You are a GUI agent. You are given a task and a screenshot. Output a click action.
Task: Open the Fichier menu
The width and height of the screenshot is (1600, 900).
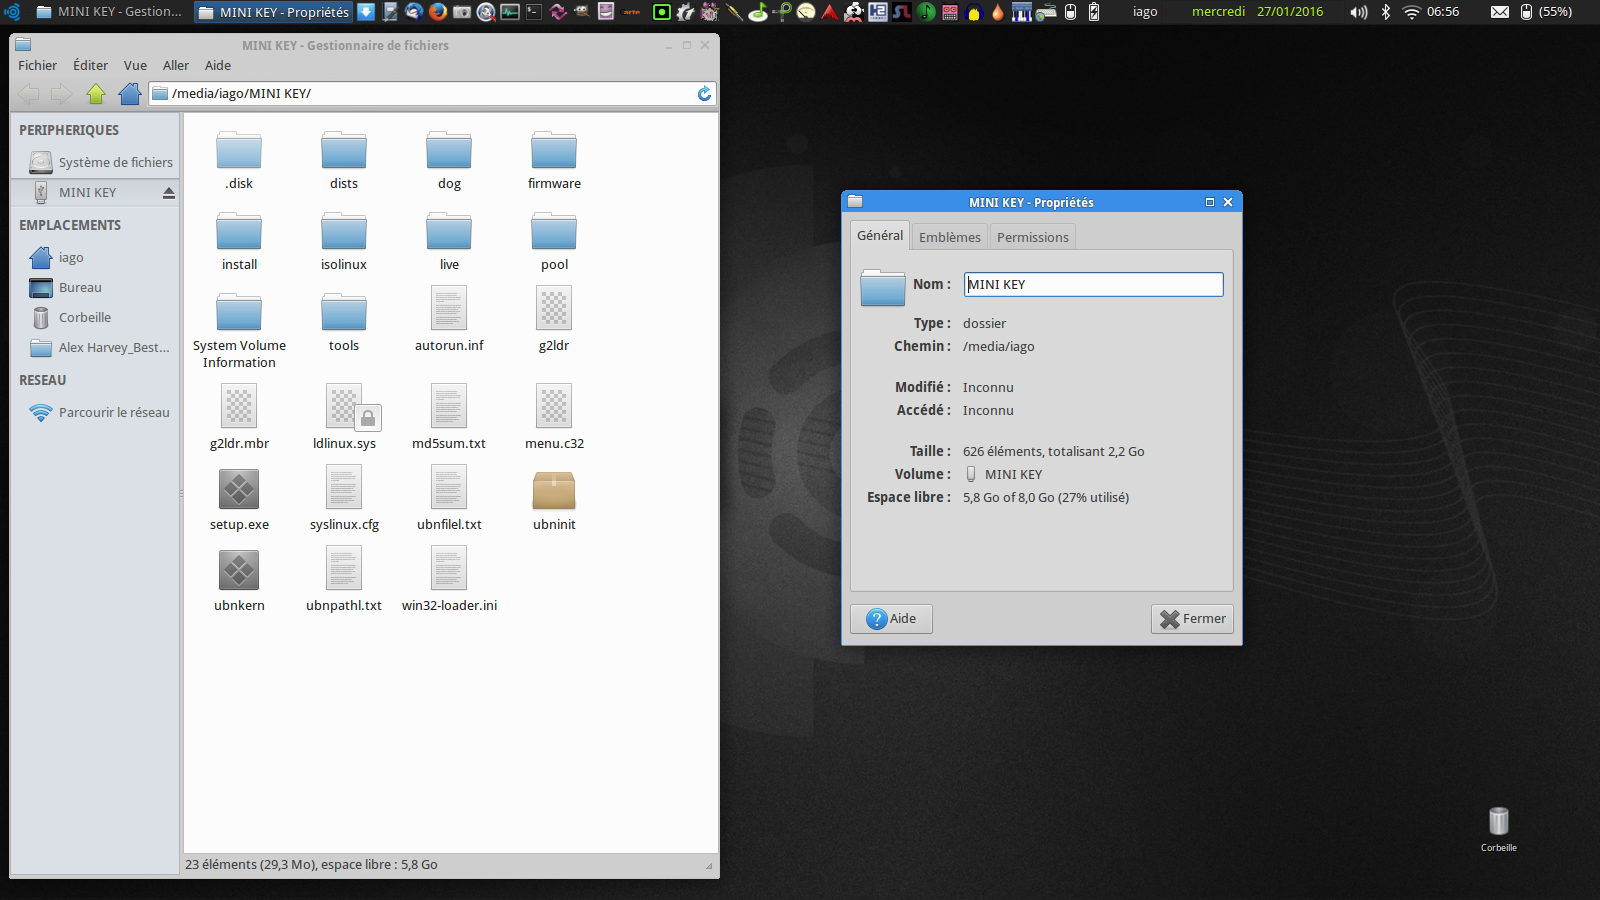(x=37, y=66)
